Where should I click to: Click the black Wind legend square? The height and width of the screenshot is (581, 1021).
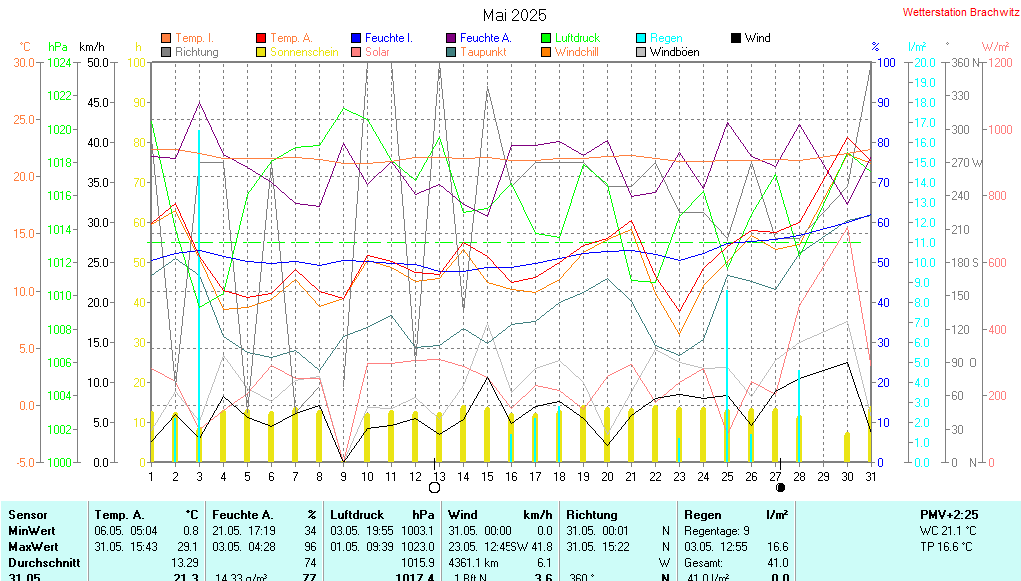coord(736,38)
